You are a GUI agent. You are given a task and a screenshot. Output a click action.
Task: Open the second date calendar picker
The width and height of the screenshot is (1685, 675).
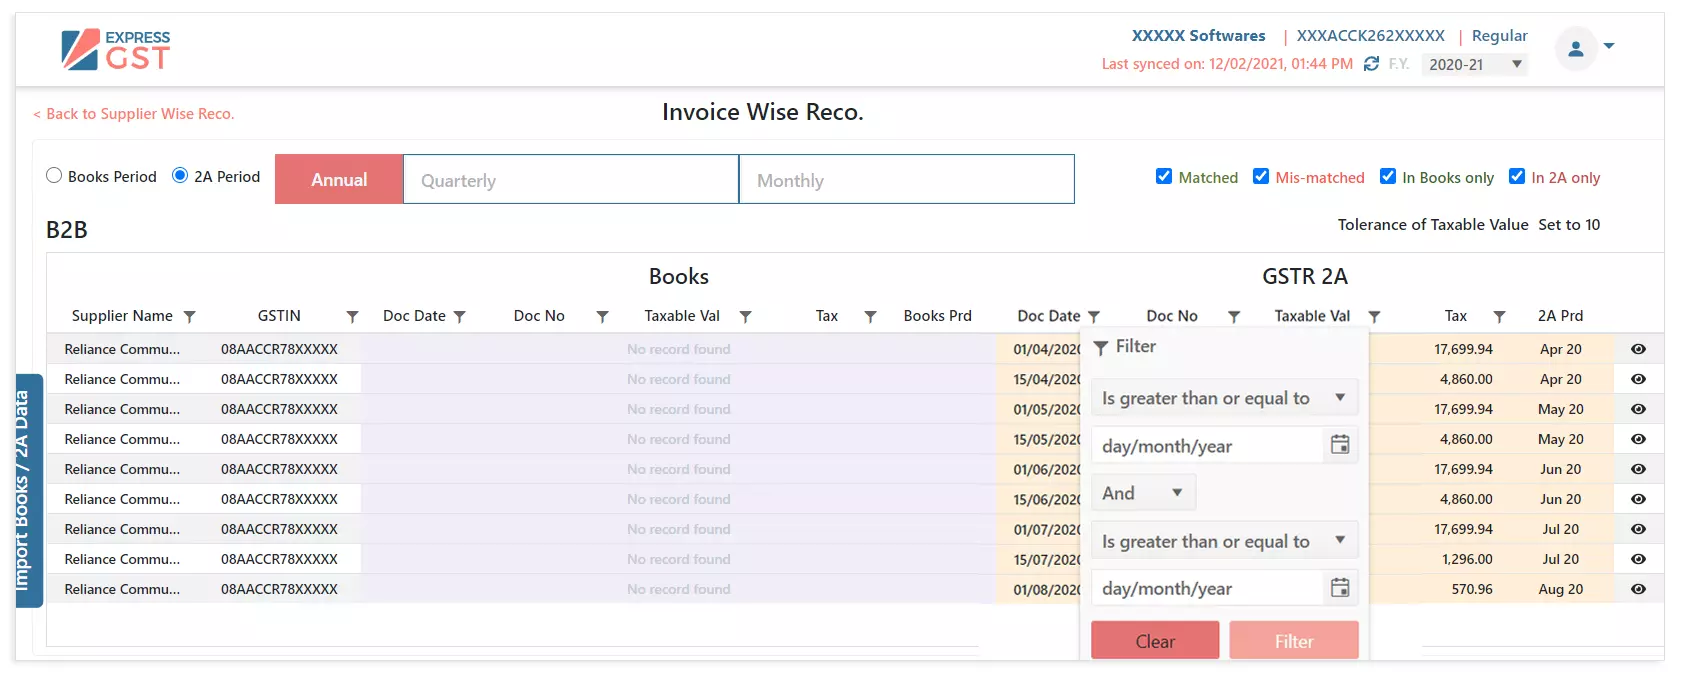[x=1340, y=588]
